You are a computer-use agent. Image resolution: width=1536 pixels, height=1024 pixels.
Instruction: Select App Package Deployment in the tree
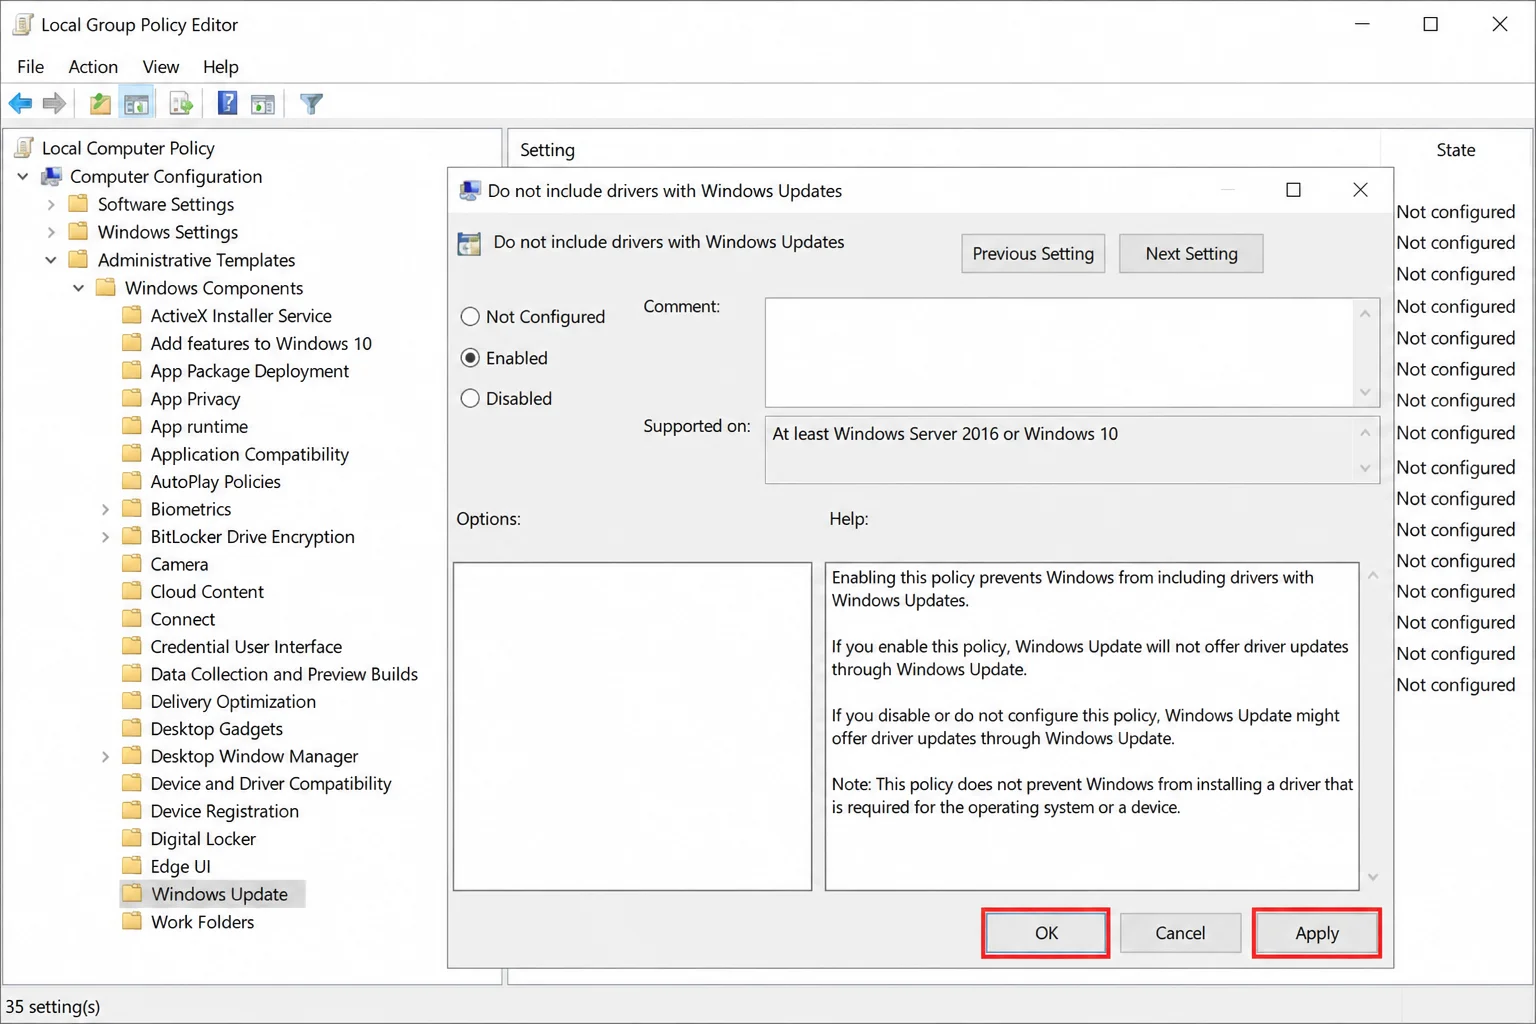pyautogui.click(x=250, y=371)
